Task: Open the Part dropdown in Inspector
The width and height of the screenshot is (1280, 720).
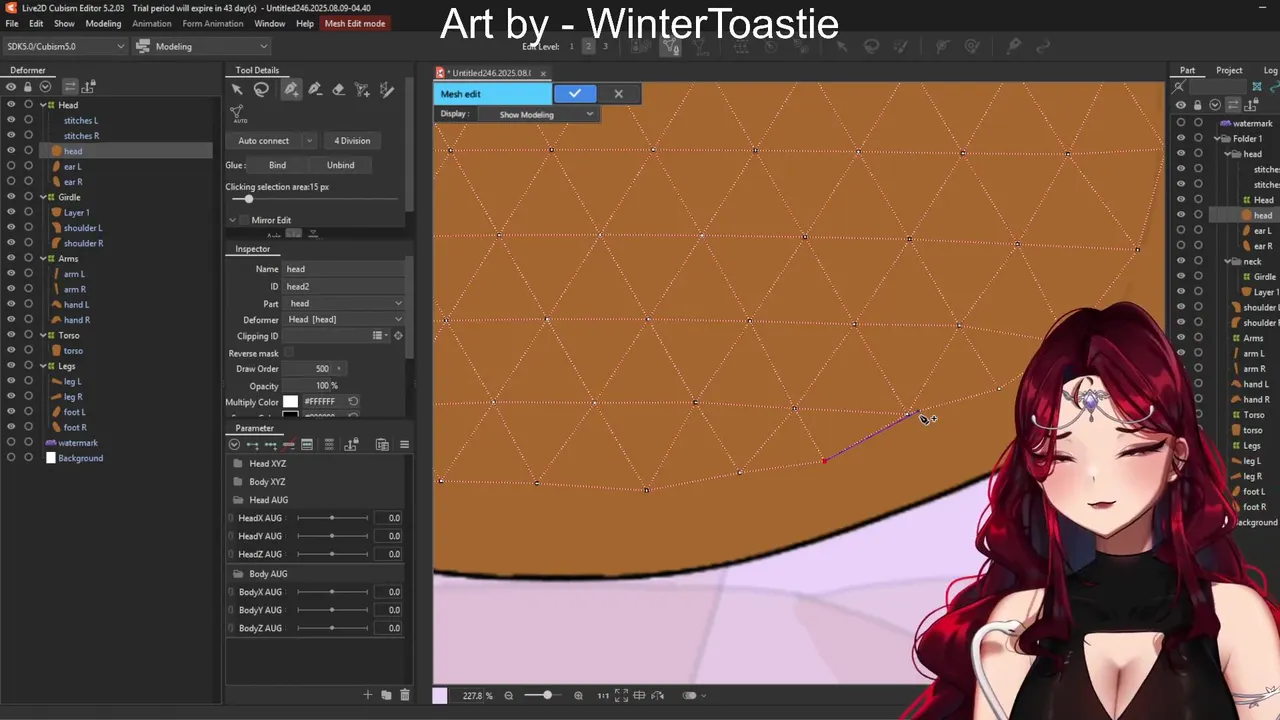Action: (345, 303)
